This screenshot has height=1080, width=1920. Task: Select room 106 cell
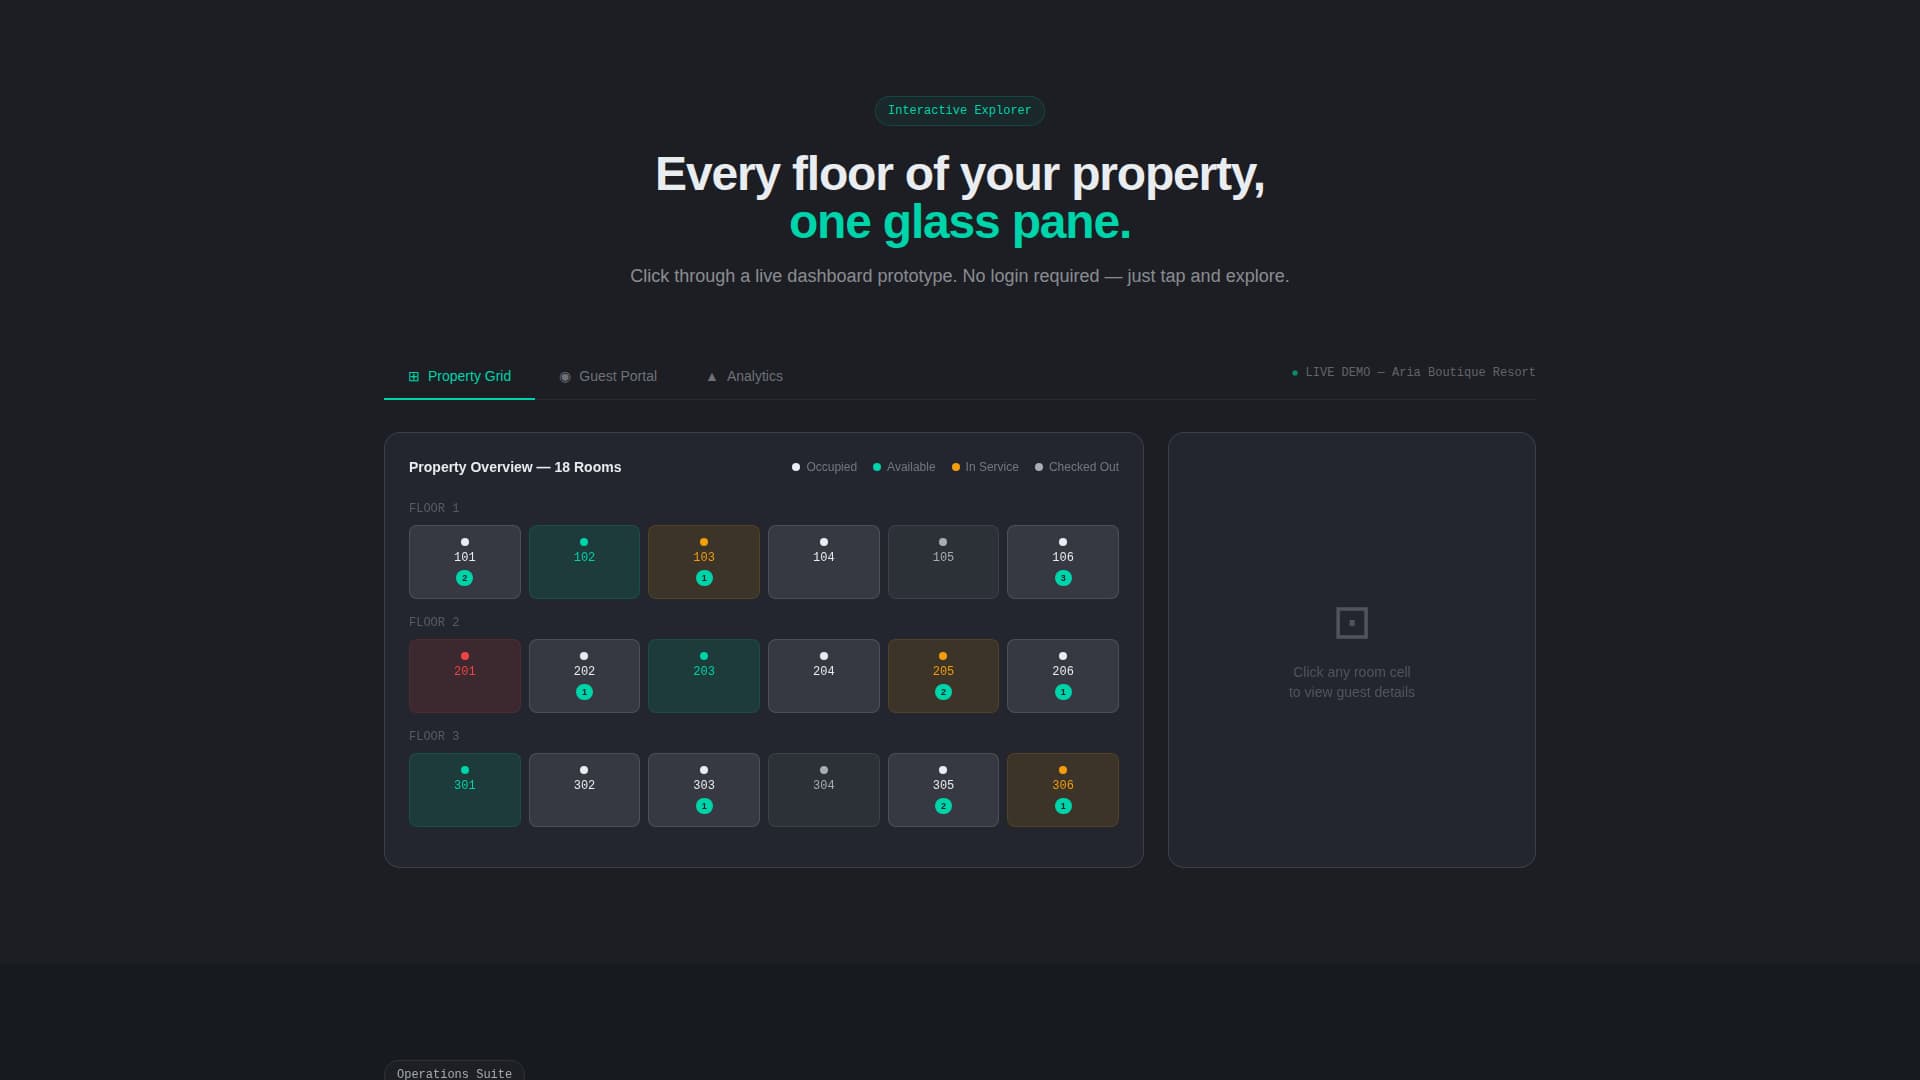(x=1063, y=562)
